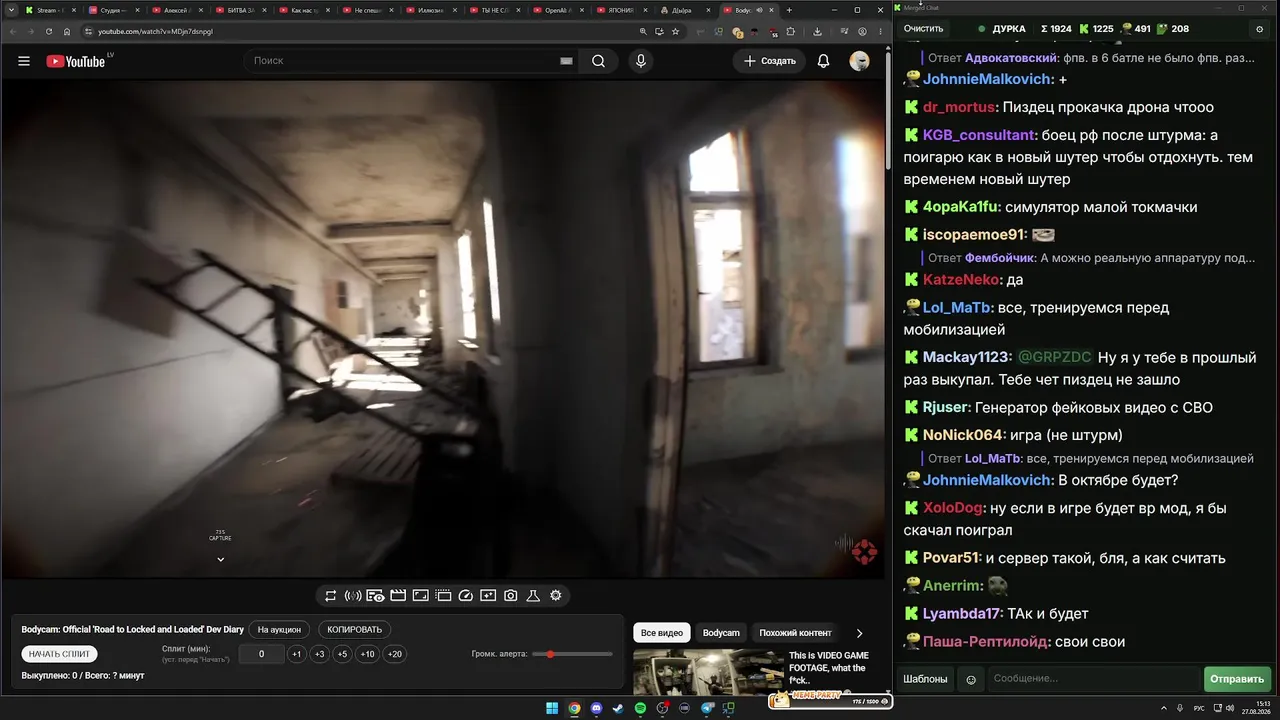Open the on-screen keyboard icon in search box

[566, 61]
